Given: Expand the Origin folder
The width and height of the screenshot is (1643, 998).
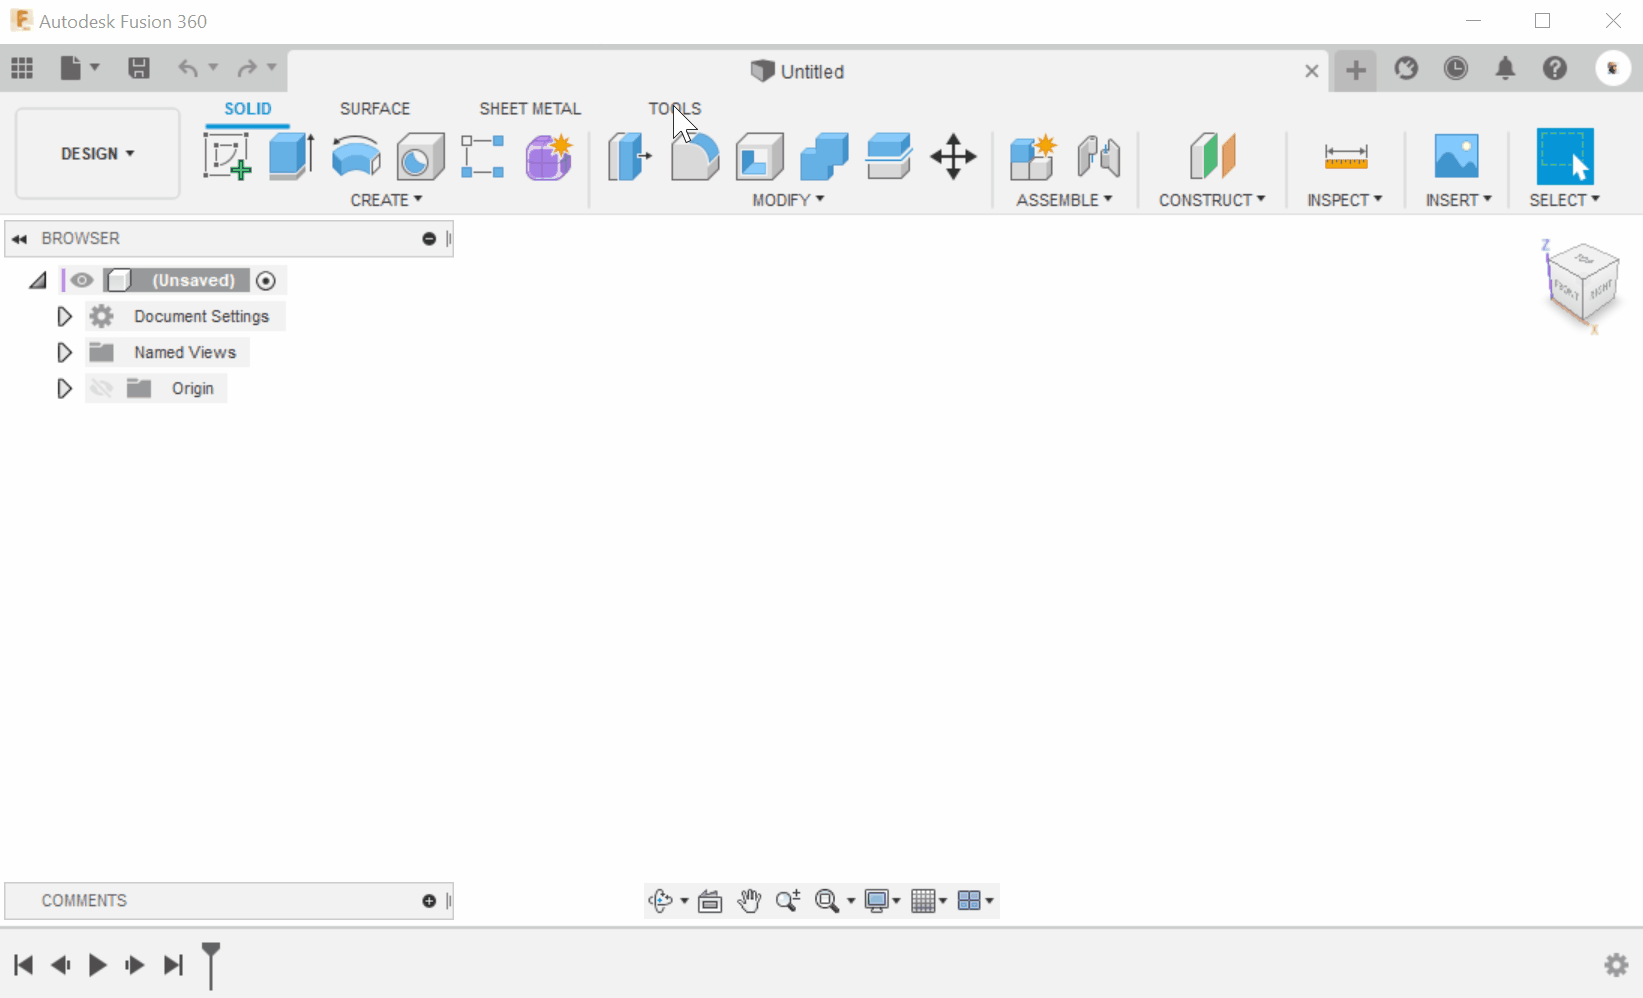Looking at the screenshot, I should pos(64,389).
